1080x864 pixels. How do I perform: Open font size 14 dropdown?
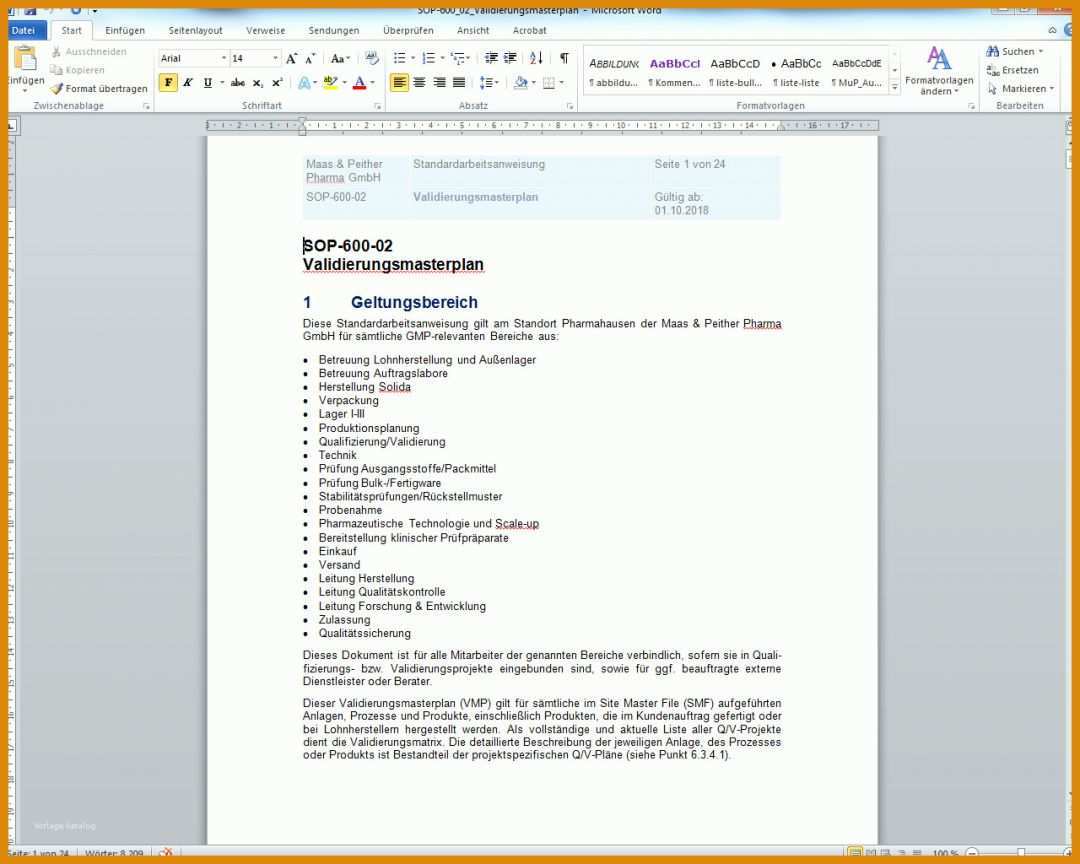pyautogui.click(x=276, y=59)
